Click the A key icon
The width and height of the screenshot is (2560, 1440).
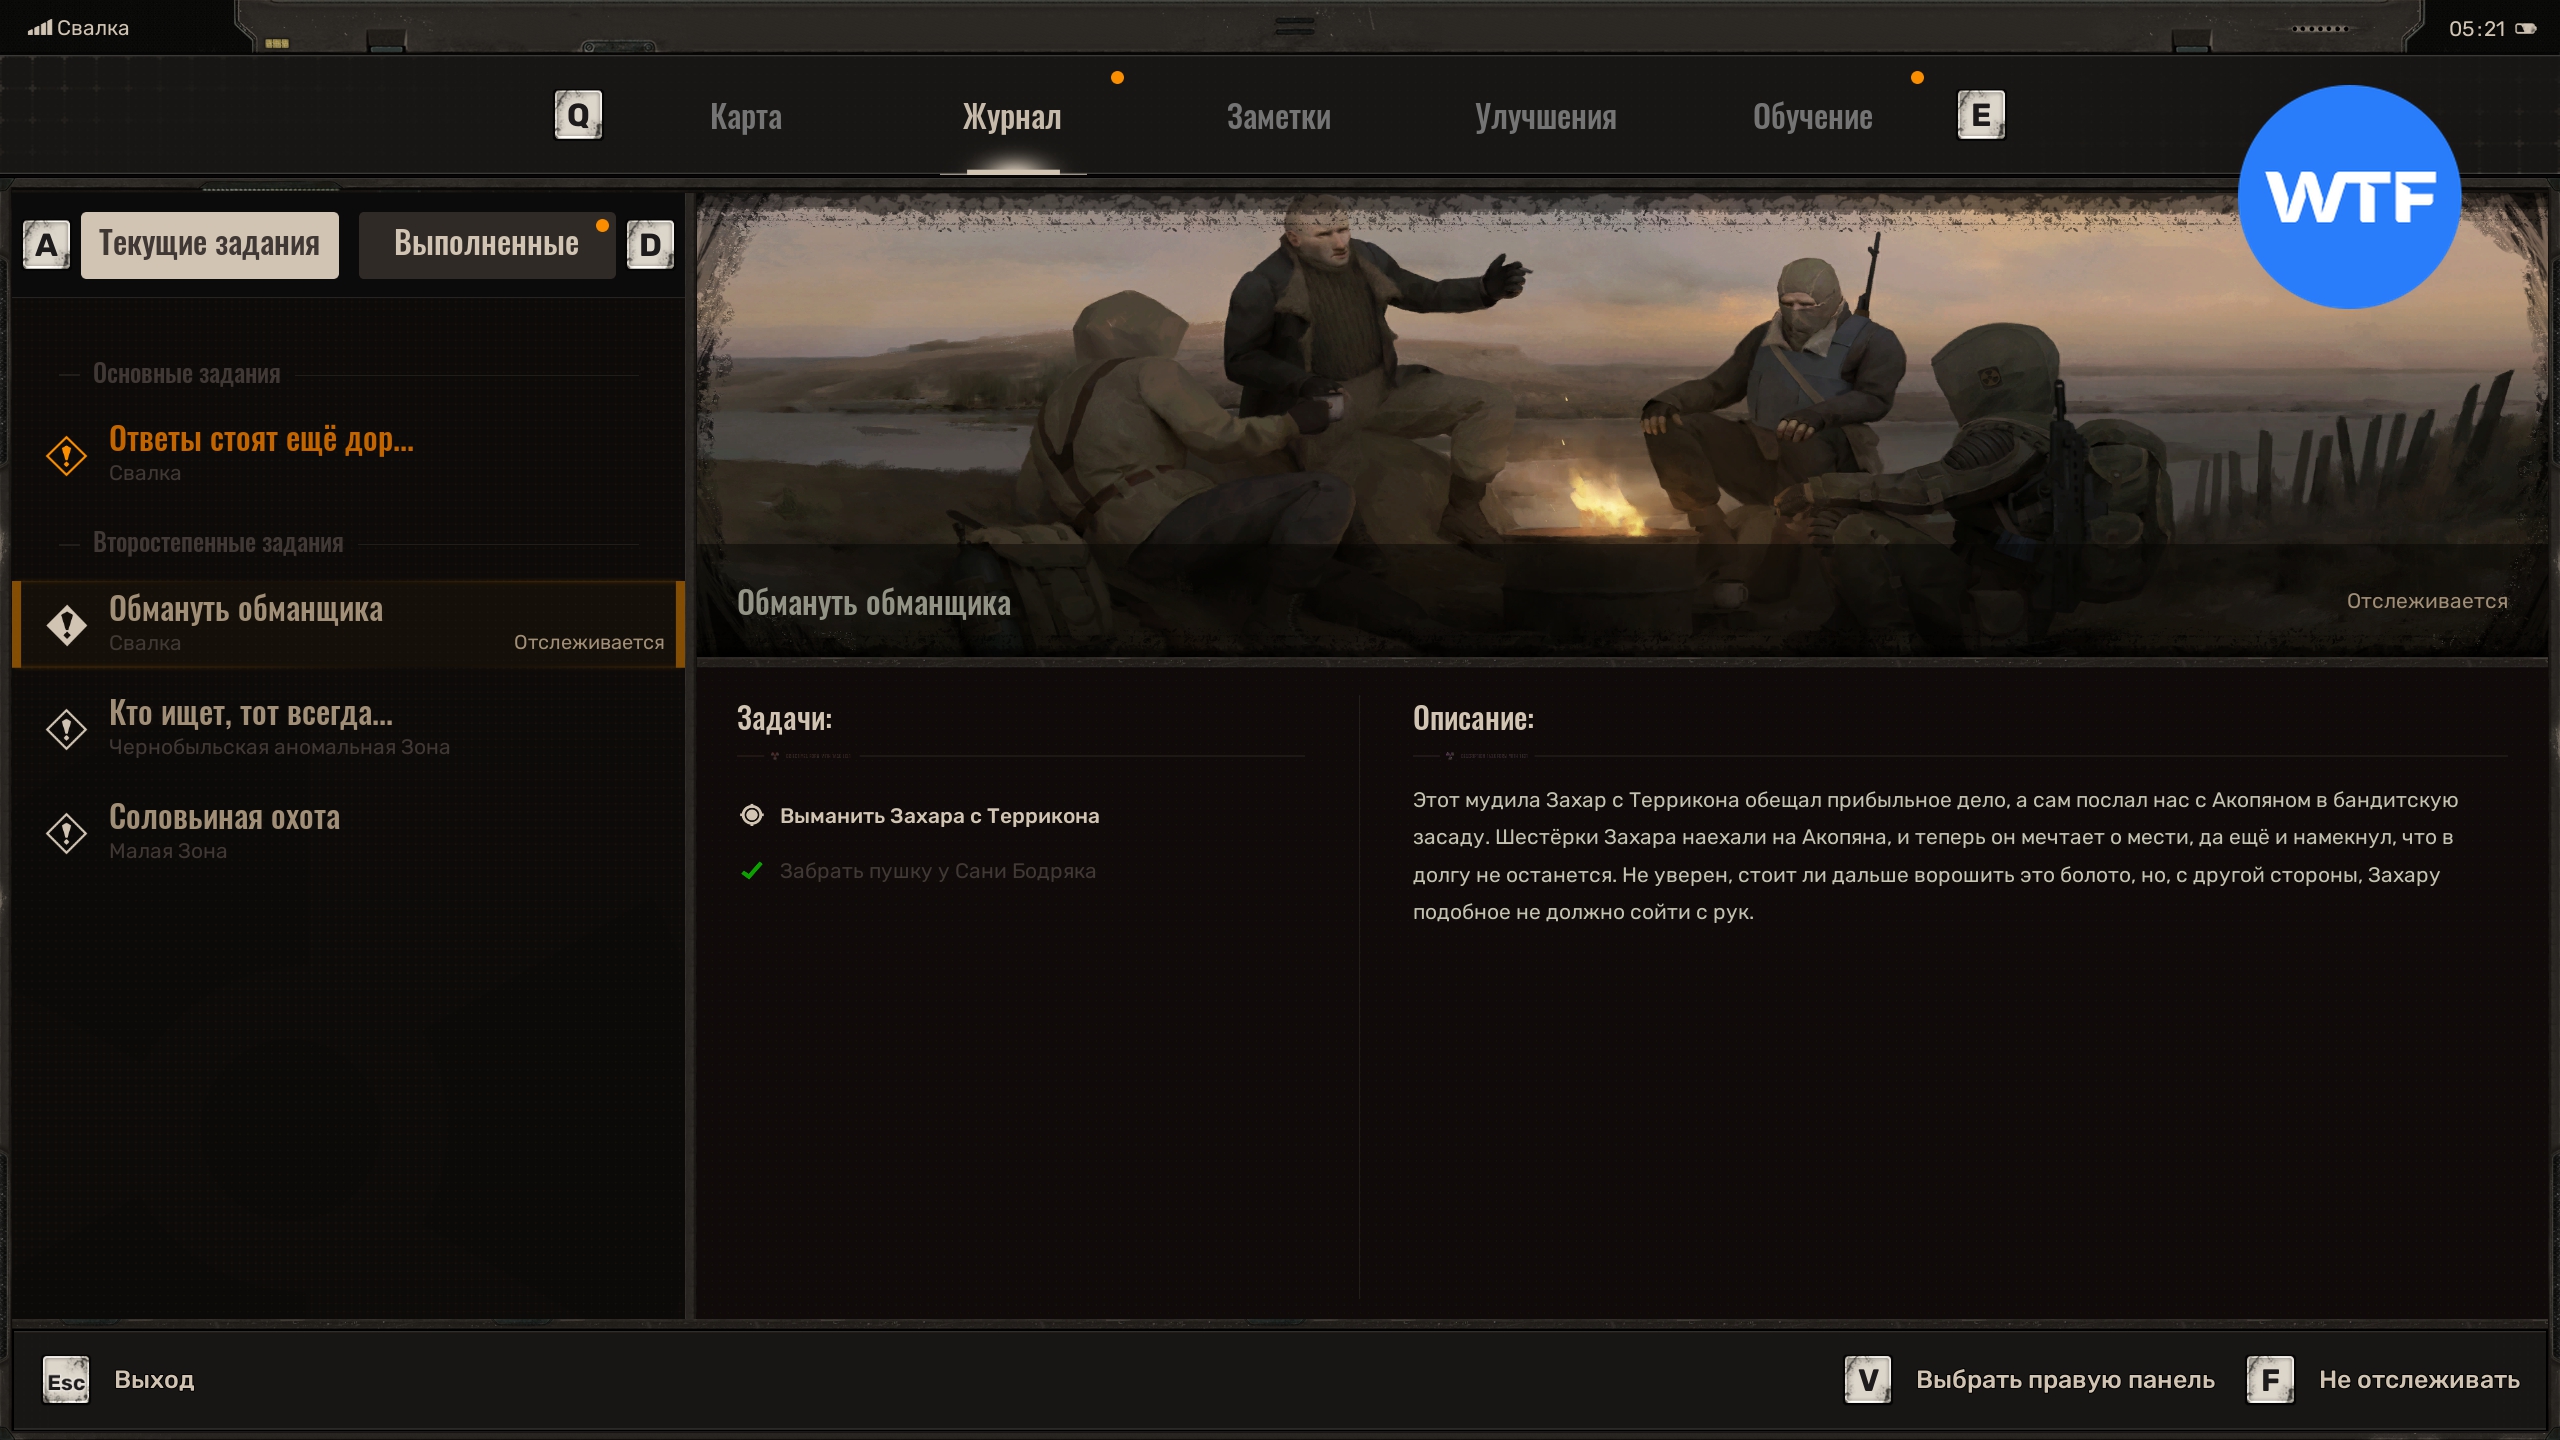click(x=46, y=245)
